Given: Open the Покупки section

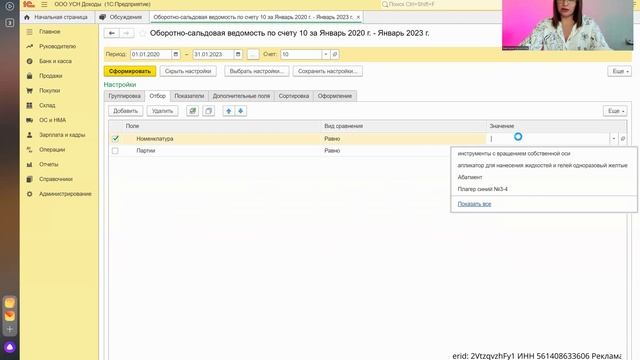Looking at the screenshot, I should 49,90.
